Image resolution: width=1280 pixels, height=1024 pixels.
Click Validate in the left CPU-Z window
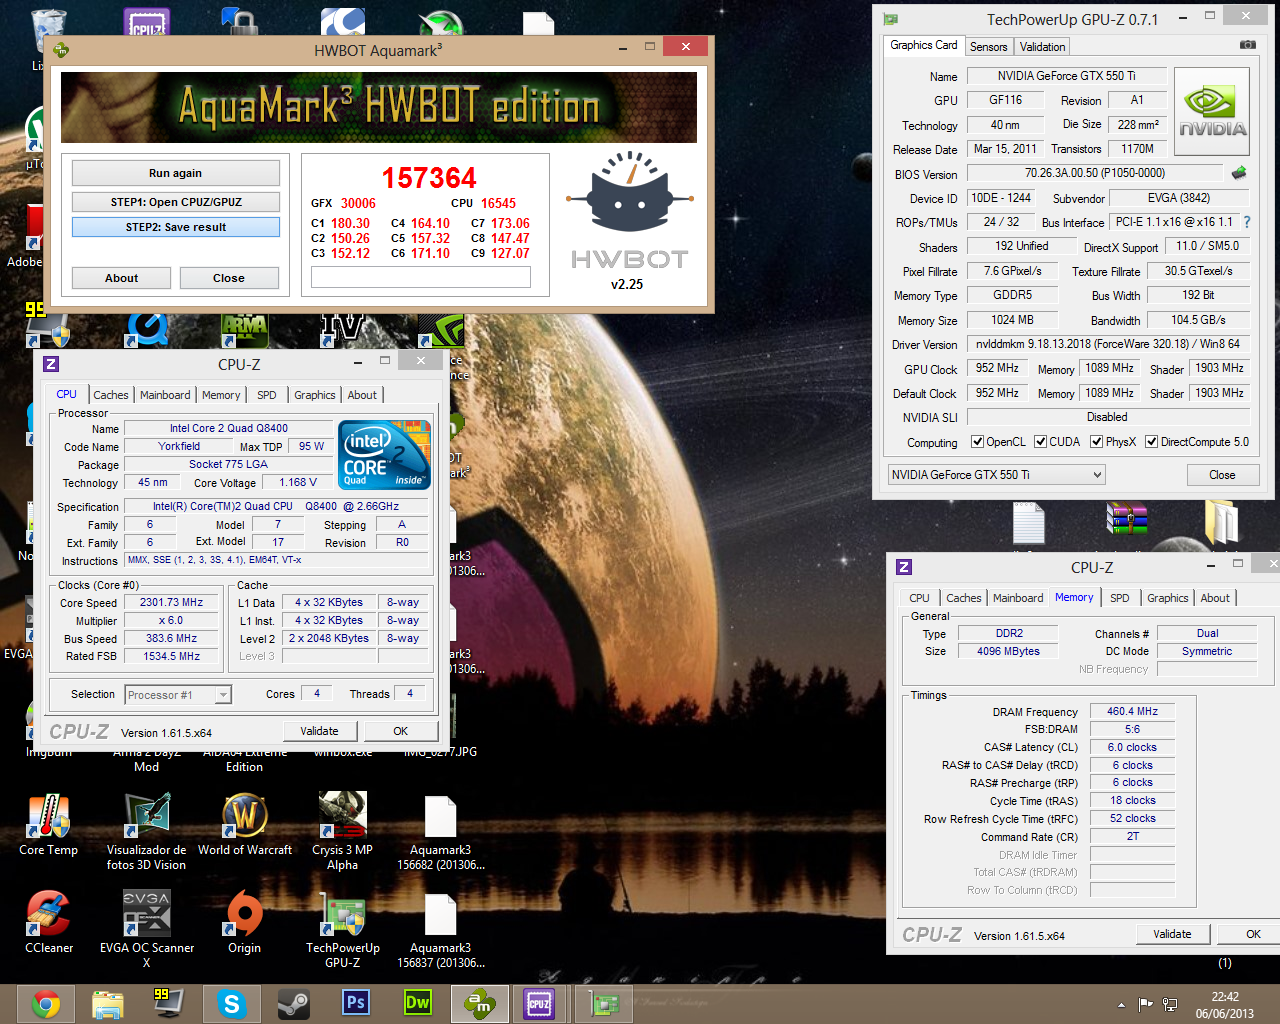(319, 731)
